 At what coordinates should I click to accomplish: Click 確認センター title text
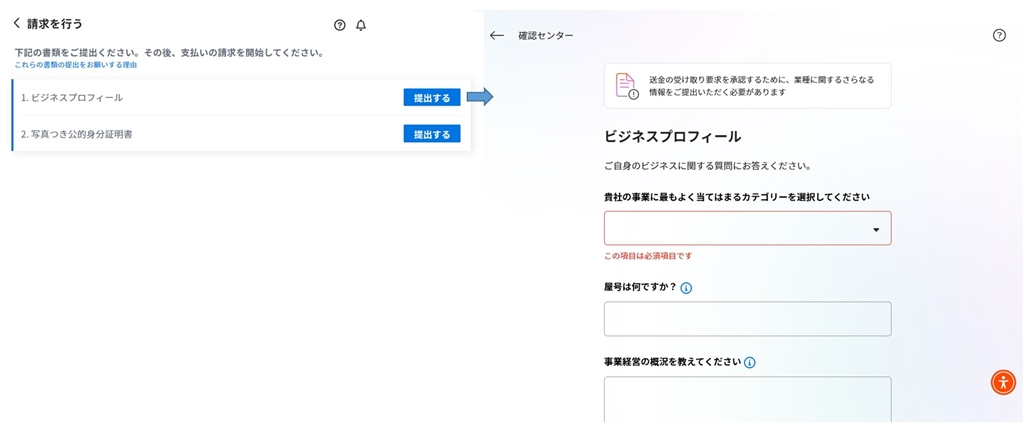tap(546, 36)
